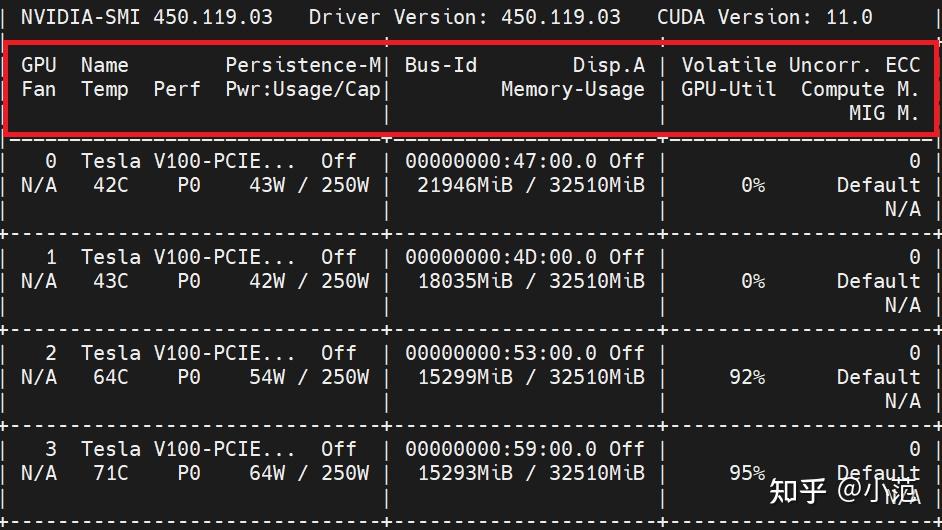Click the Driver Version: 450.119.03 text
The image size is (942, 530).
[464, 17]
